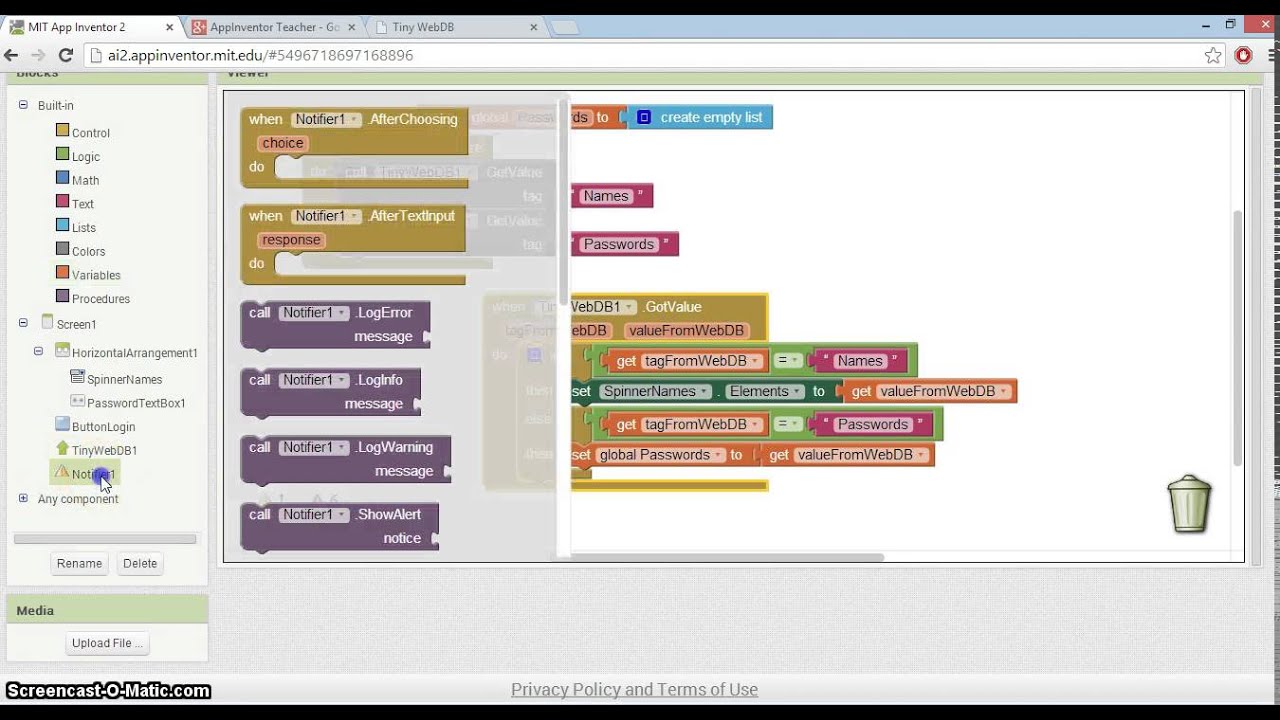Pick the Notifier1 AfterChoosing event block
The height and width of the screenshot is (720, 1280).
point(354,147)
